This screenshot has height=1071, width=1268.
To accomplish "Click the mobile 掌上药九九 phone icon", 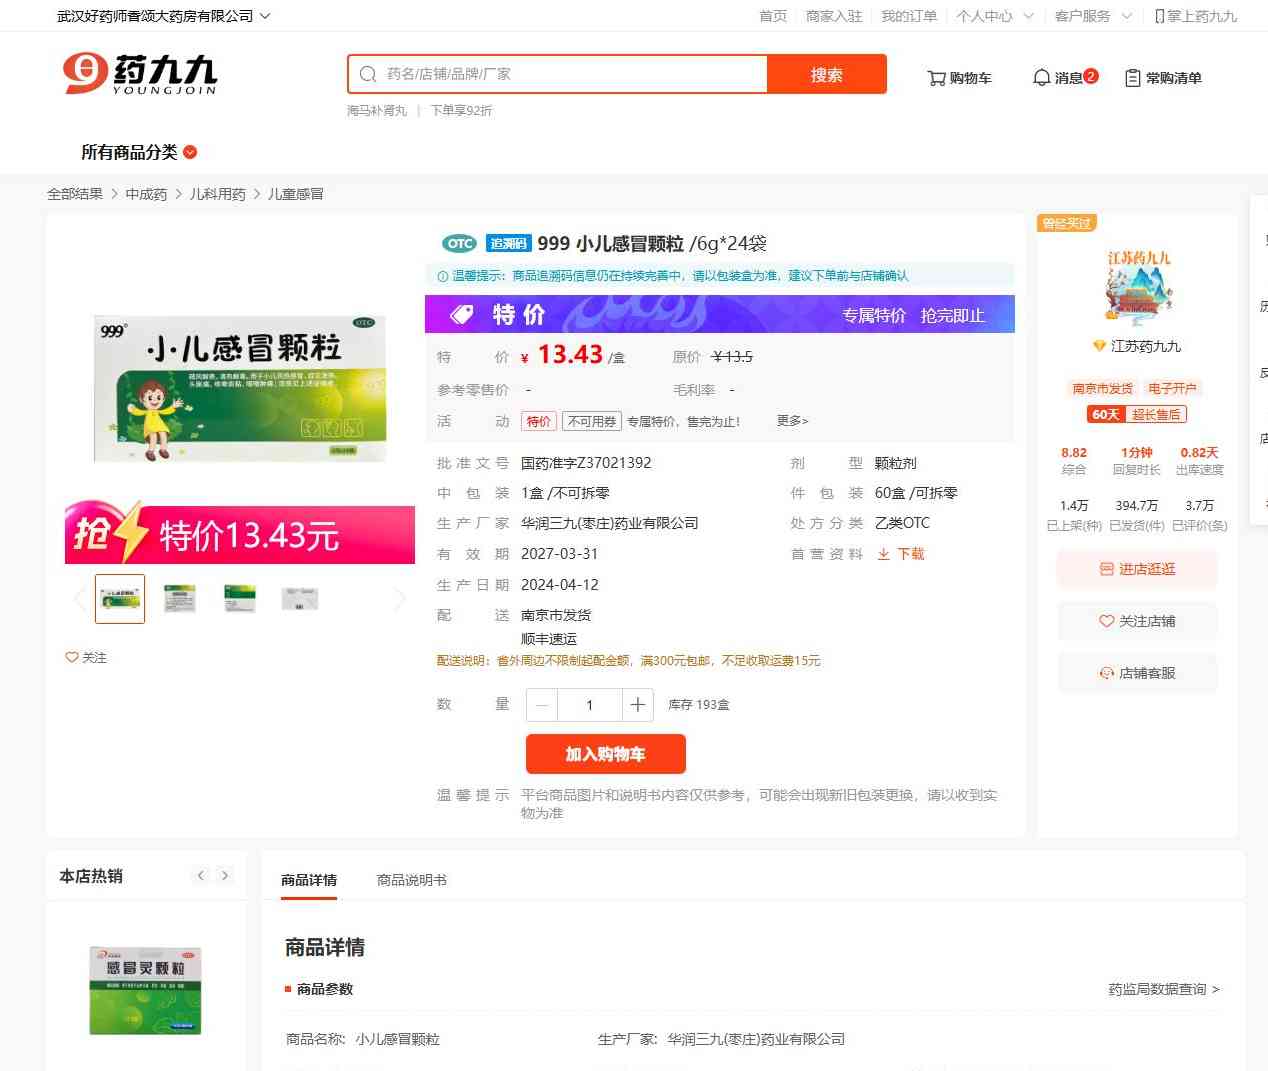I will click(x=1159, y=16).
